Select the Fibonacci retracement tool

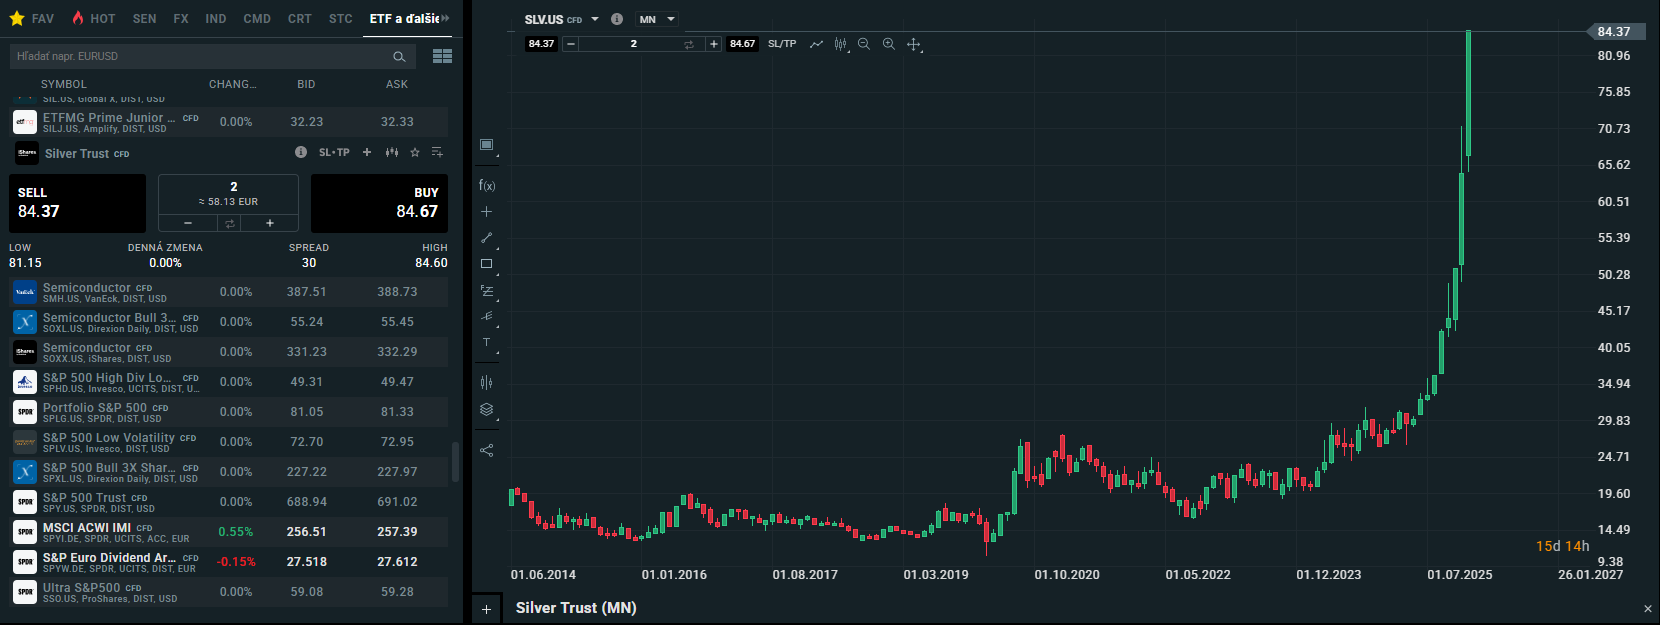pos(487,291)
